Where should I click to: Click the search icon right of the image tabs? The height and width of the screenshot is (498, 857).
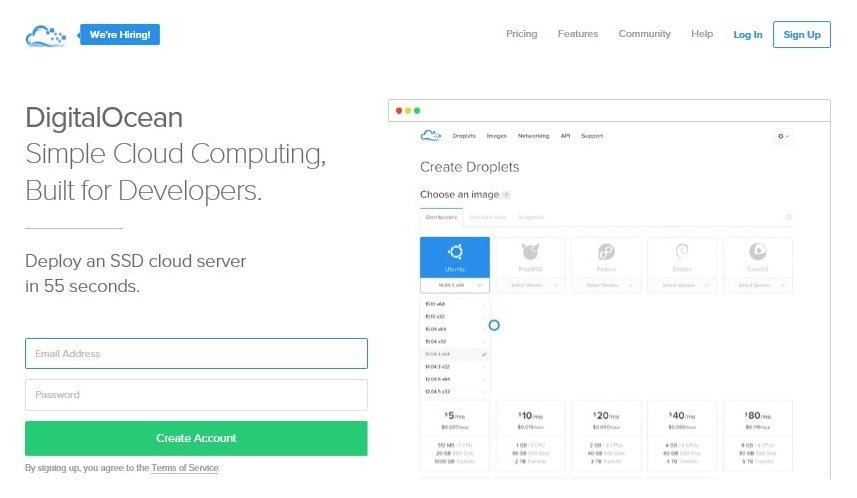click(789, 217)
